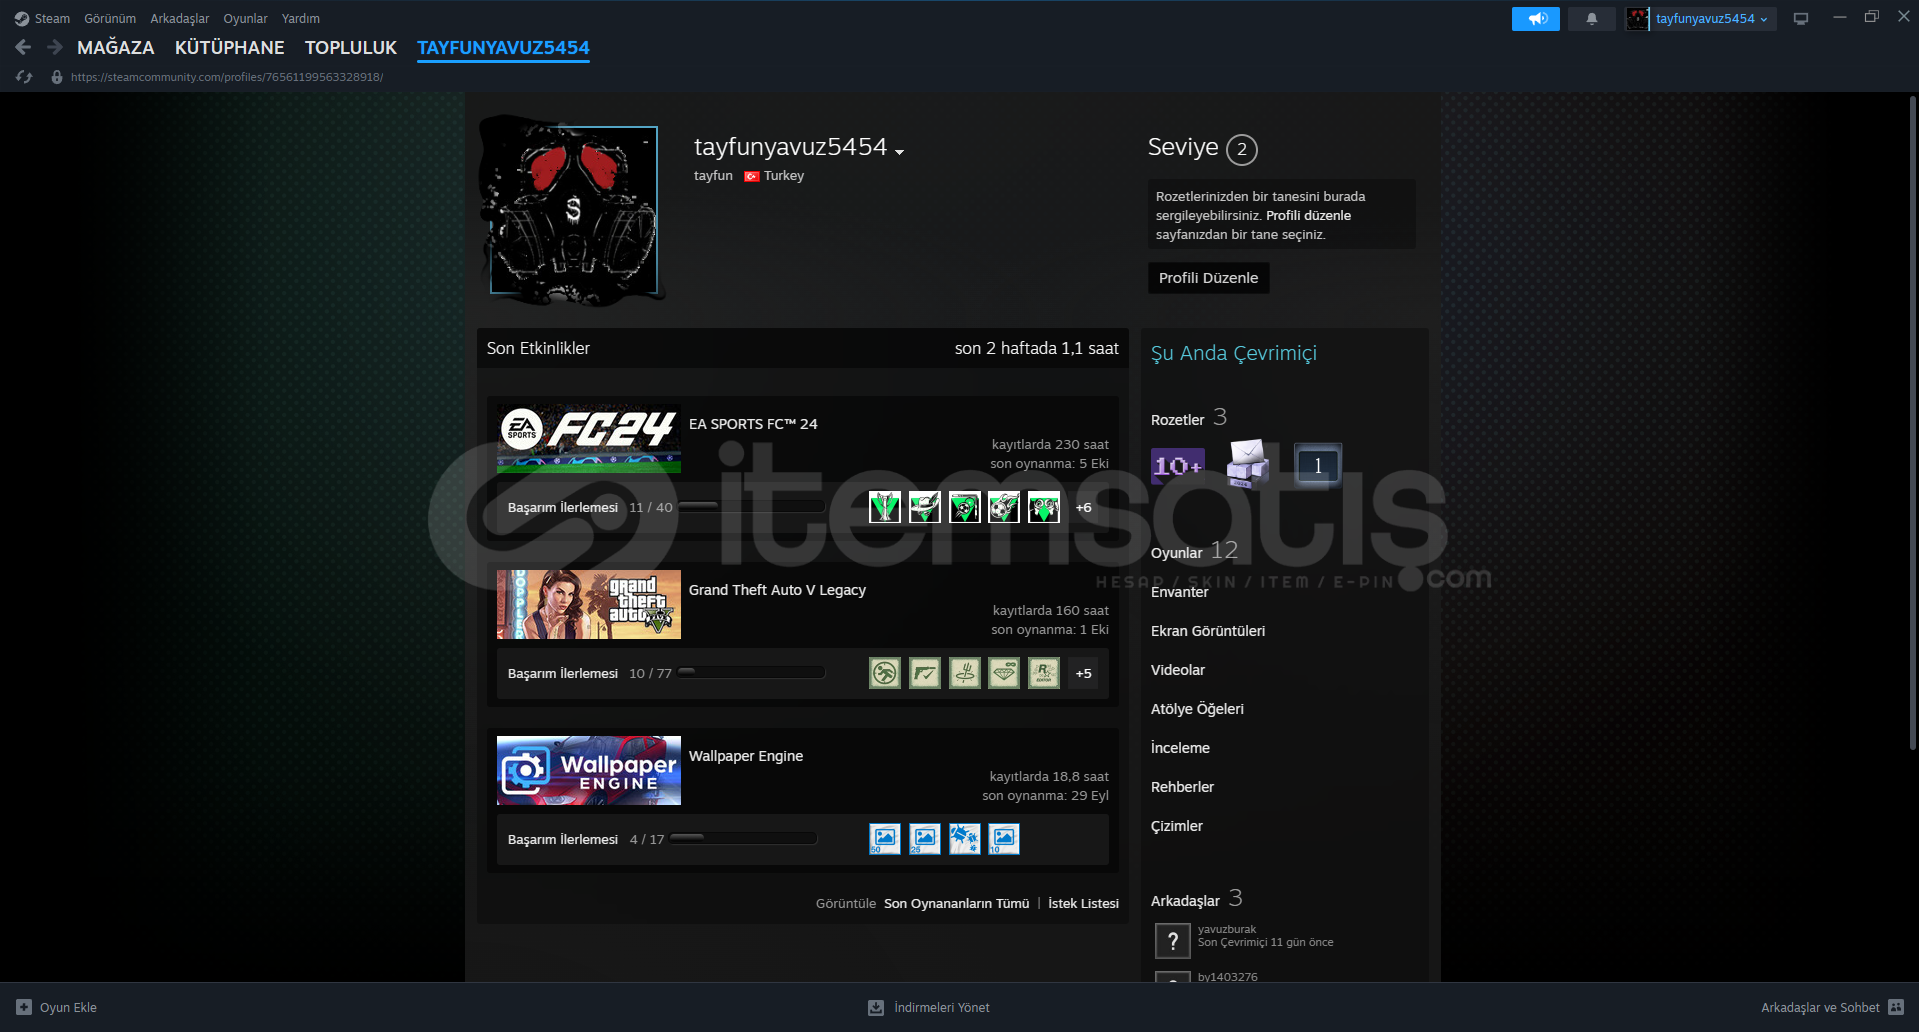
Task: Click the Grand Theft Auto V banner
Action: [589, 604]
